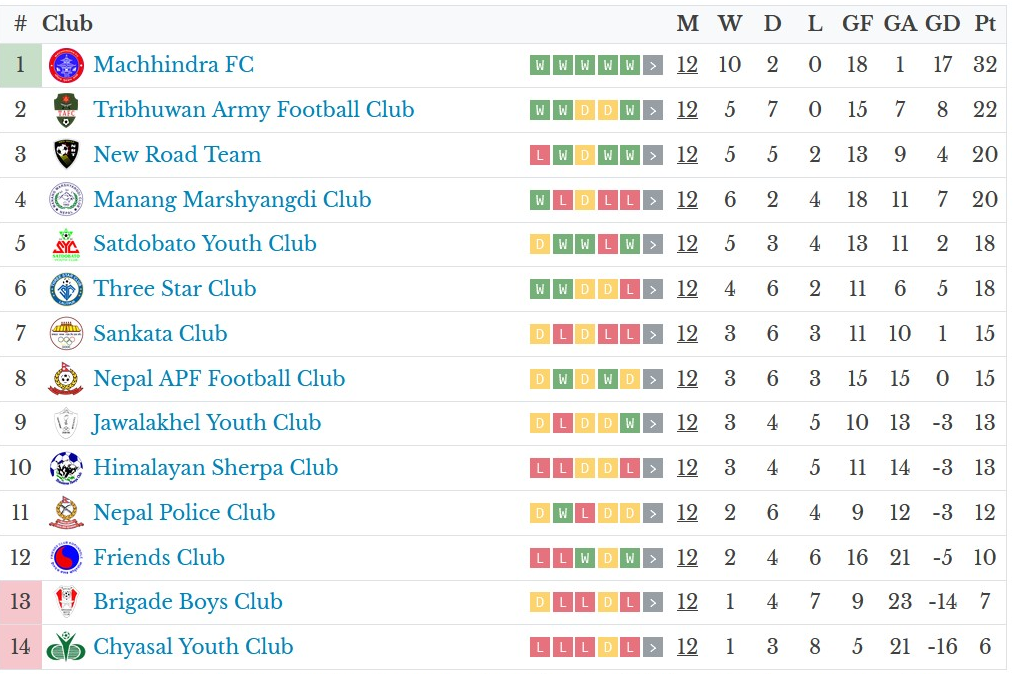Sort table by the Pt column header
The height and width of the screenshot is (674, 1014).
click(x=985, y=24)
